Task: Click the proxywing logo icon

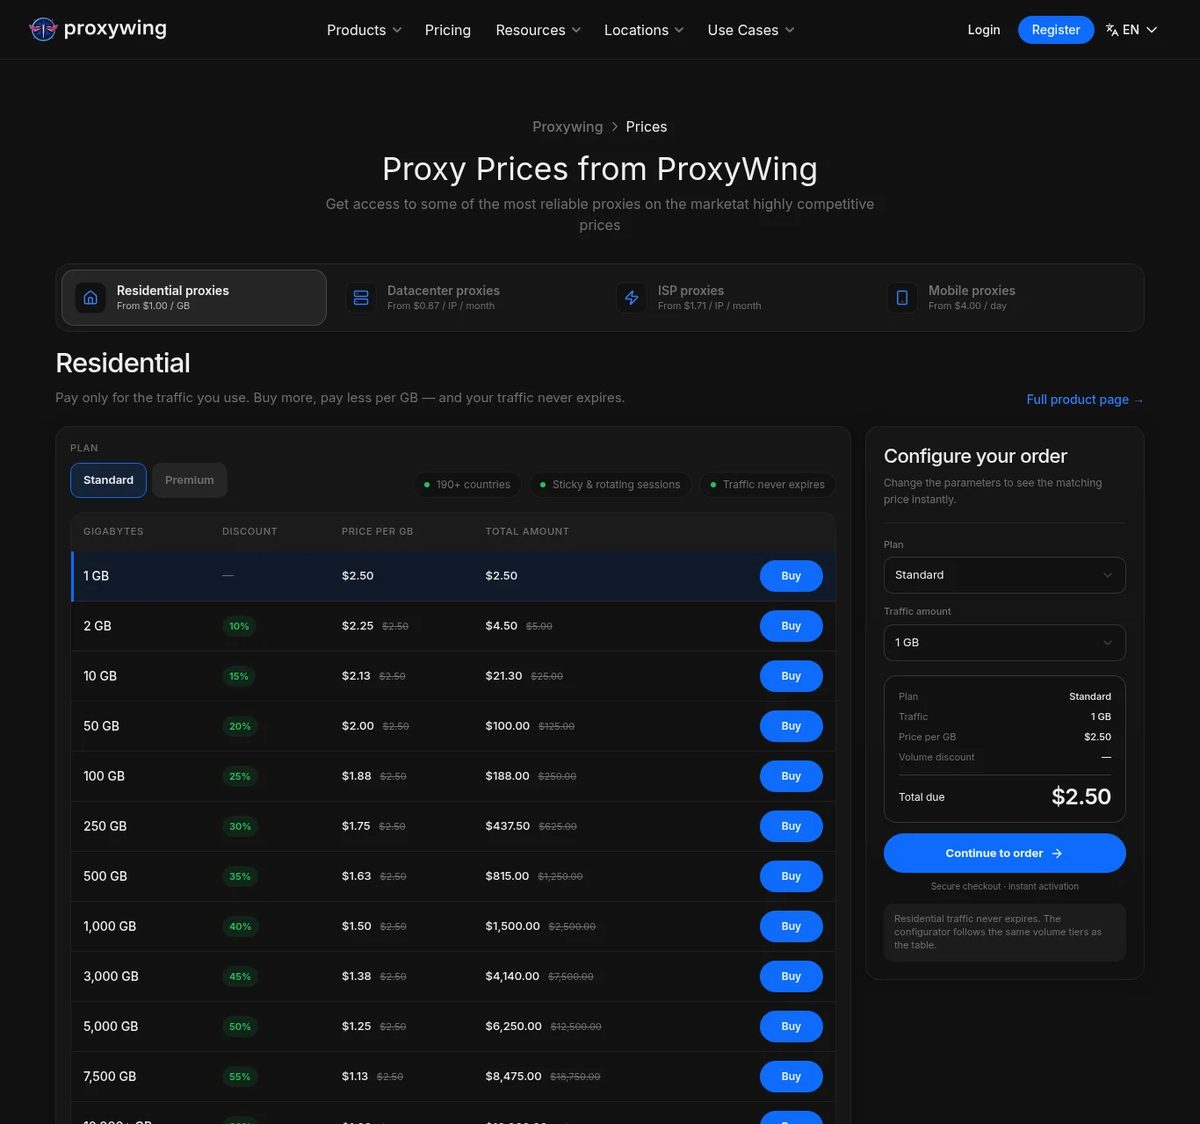Action: click(43, 29)
